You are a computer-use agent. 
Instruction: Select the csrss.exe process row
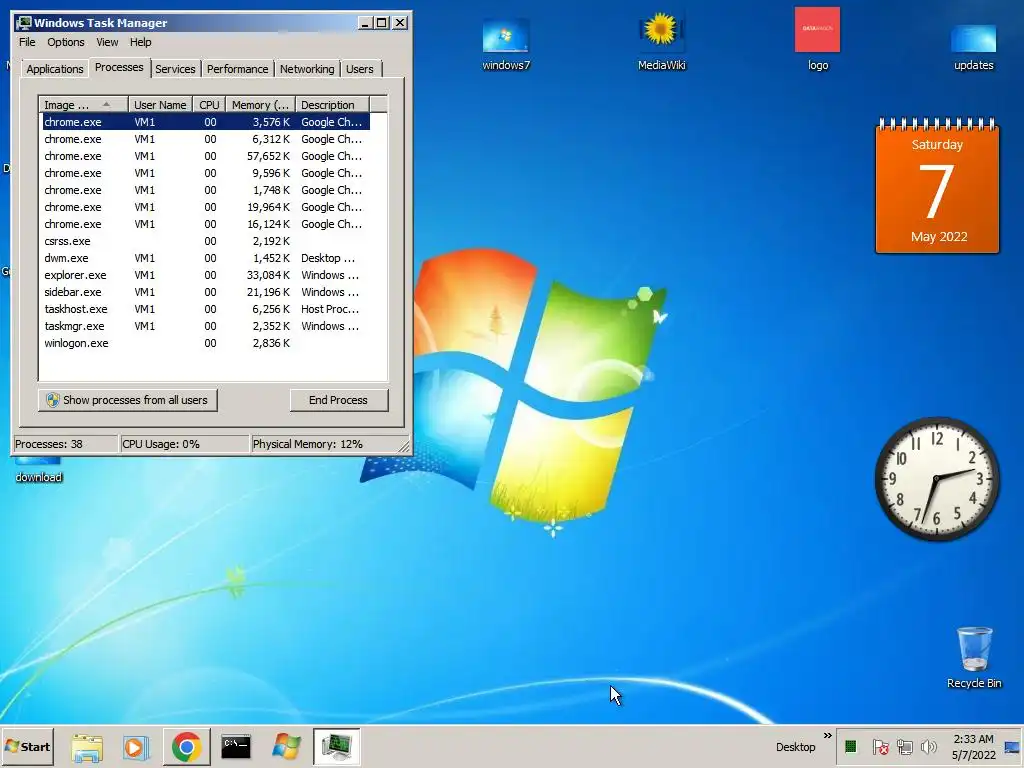(x=206, y=241)
